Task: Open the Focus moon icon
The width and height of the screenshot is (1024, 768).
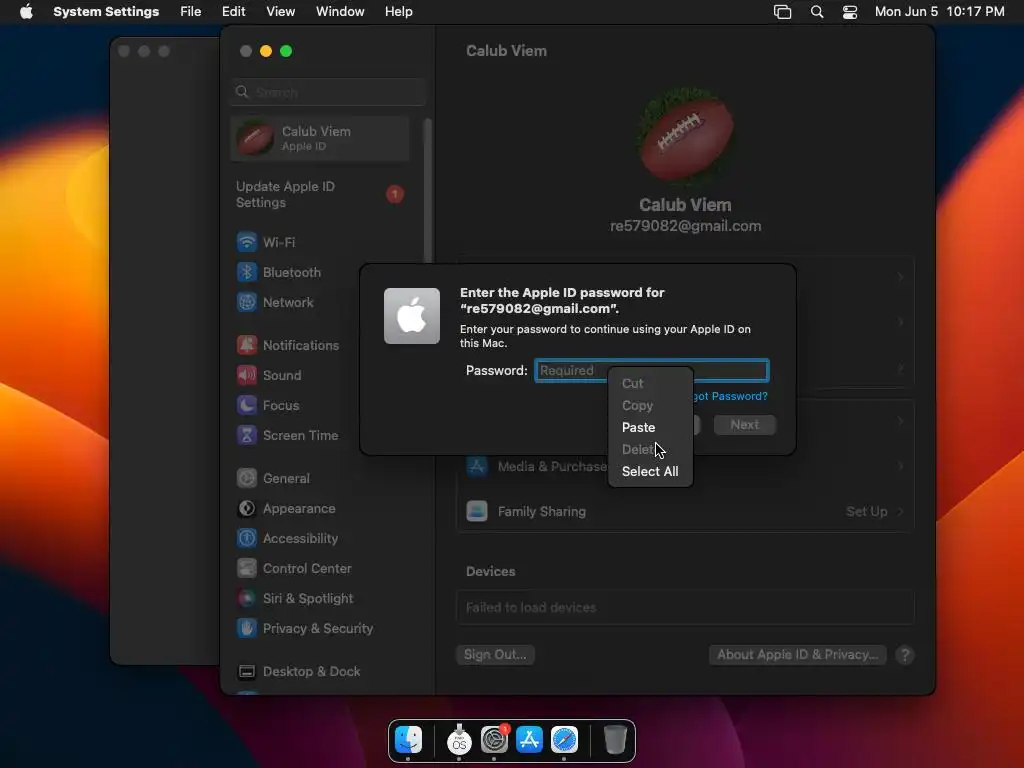Action: (246, 405)
